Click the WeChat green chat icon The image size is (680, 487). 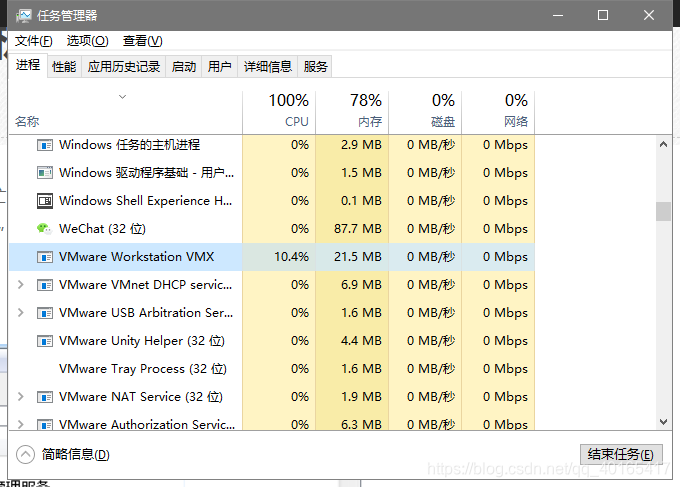pyautogui.click(x=44, y=229)
